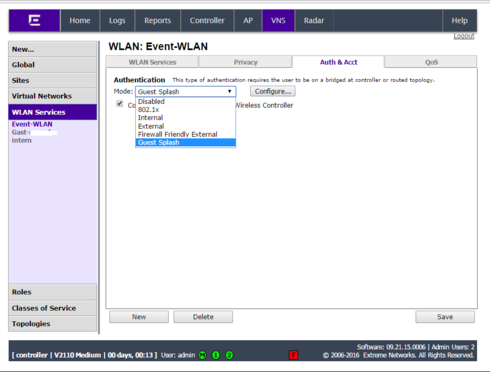Toggle the checkbox below Mode dropdown

tap(120, 104)
